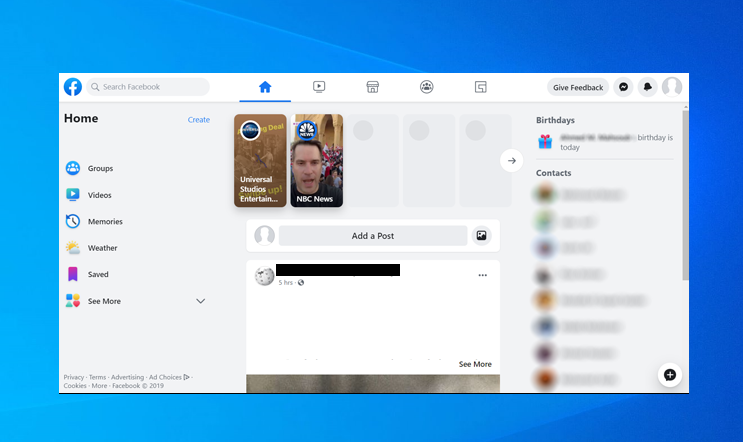Click the post's public audience globe icon

301,282
